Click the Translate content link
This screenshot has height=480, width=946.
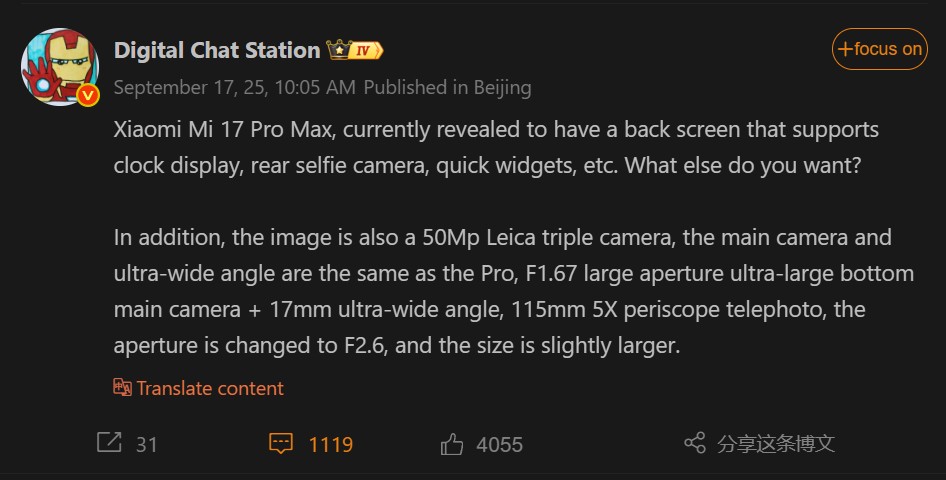[x=210, y=388]
